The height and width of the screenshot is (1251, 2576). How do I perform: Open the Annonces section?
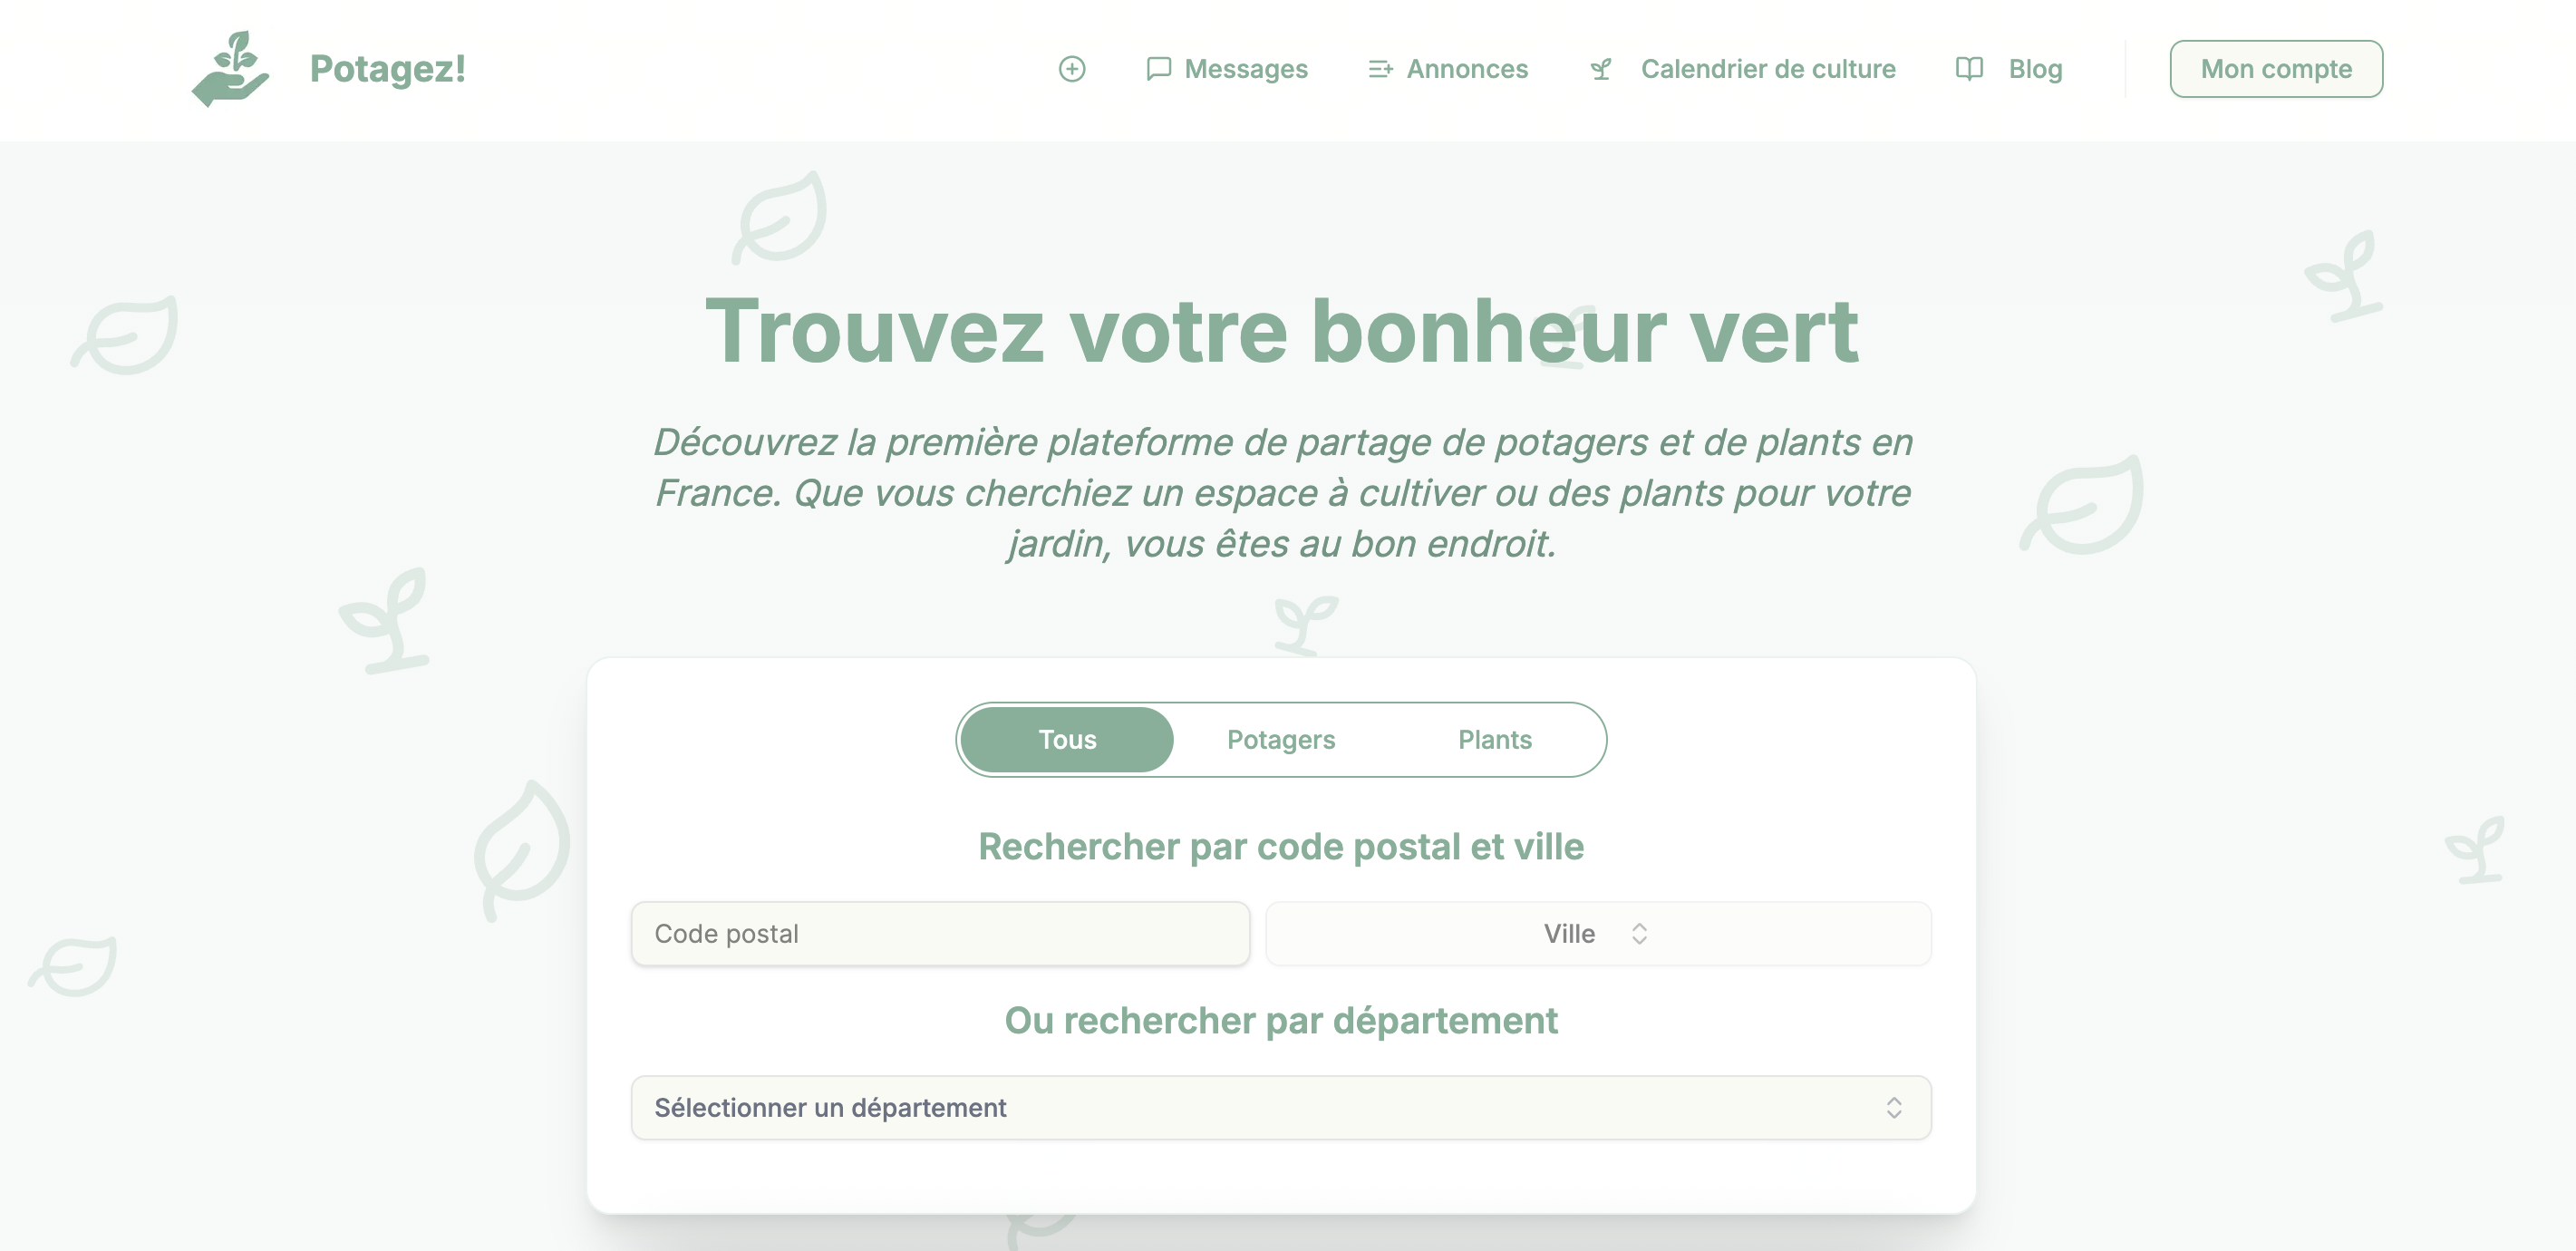point(1467,69)
